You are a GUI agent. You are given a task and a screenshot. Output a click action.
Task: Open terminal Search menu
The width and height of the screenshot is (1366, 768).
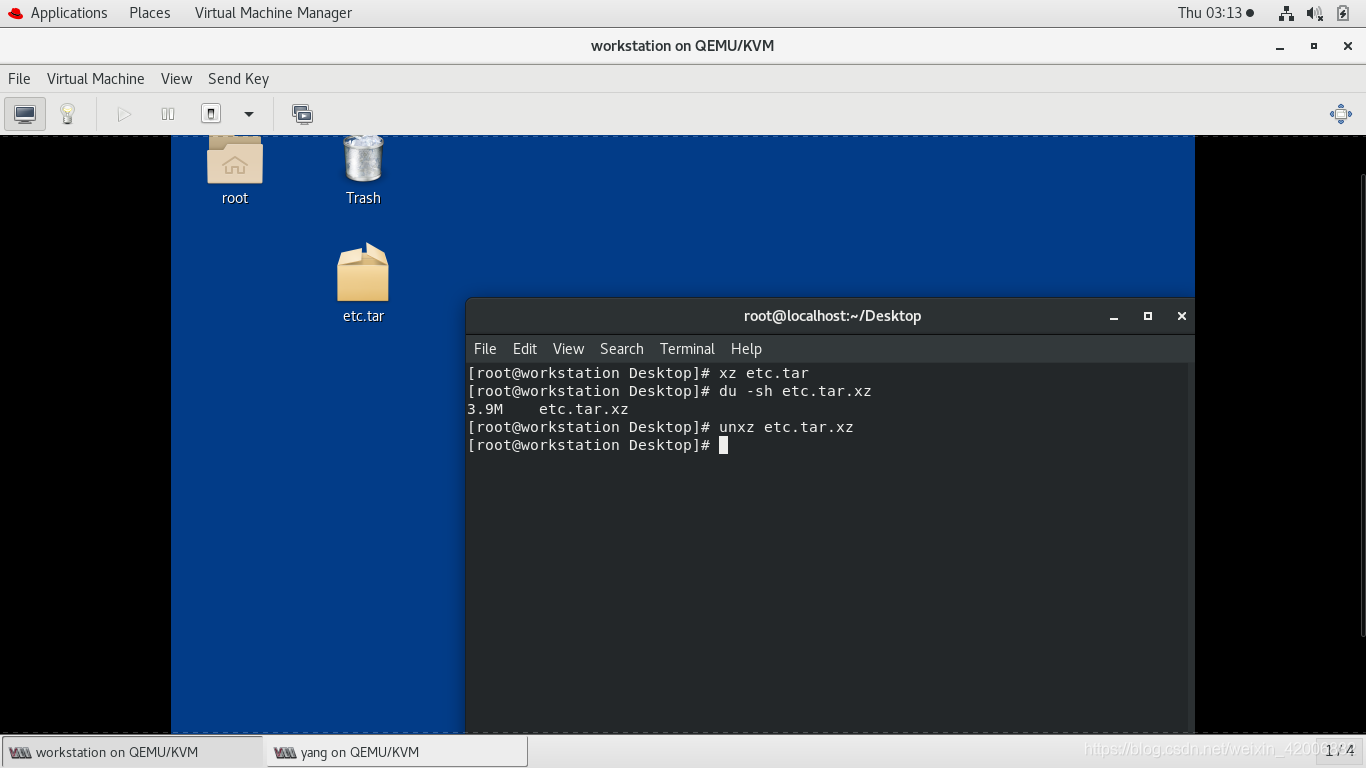point(622,349)
